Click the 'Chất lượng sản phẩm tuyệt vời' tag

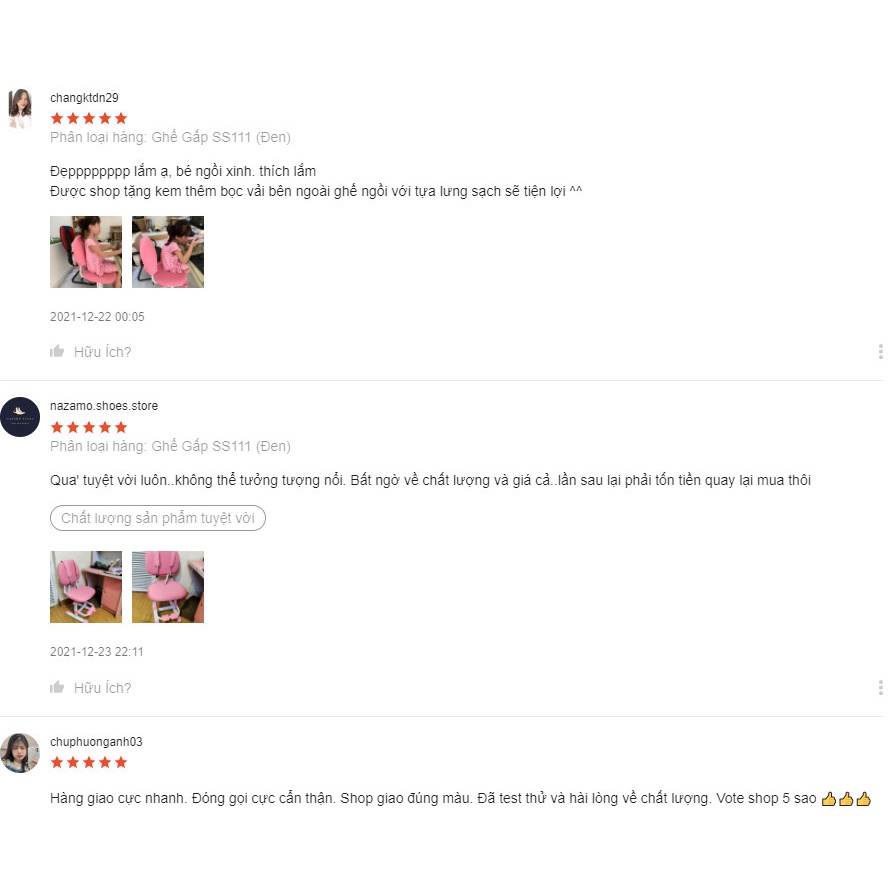coord(158,518)
